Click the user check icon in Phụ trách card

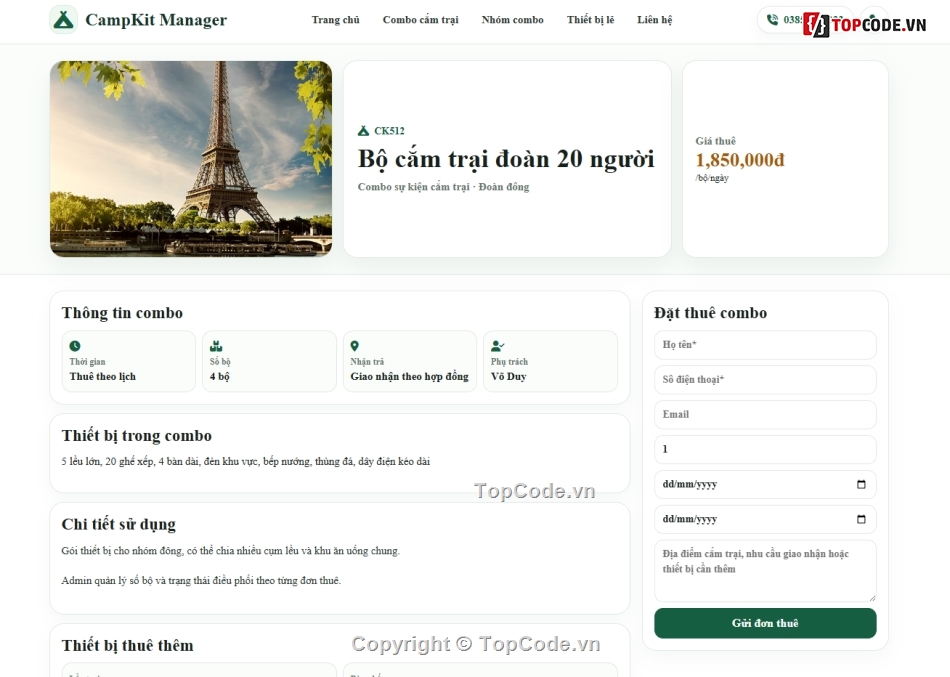tap(497, 346)
